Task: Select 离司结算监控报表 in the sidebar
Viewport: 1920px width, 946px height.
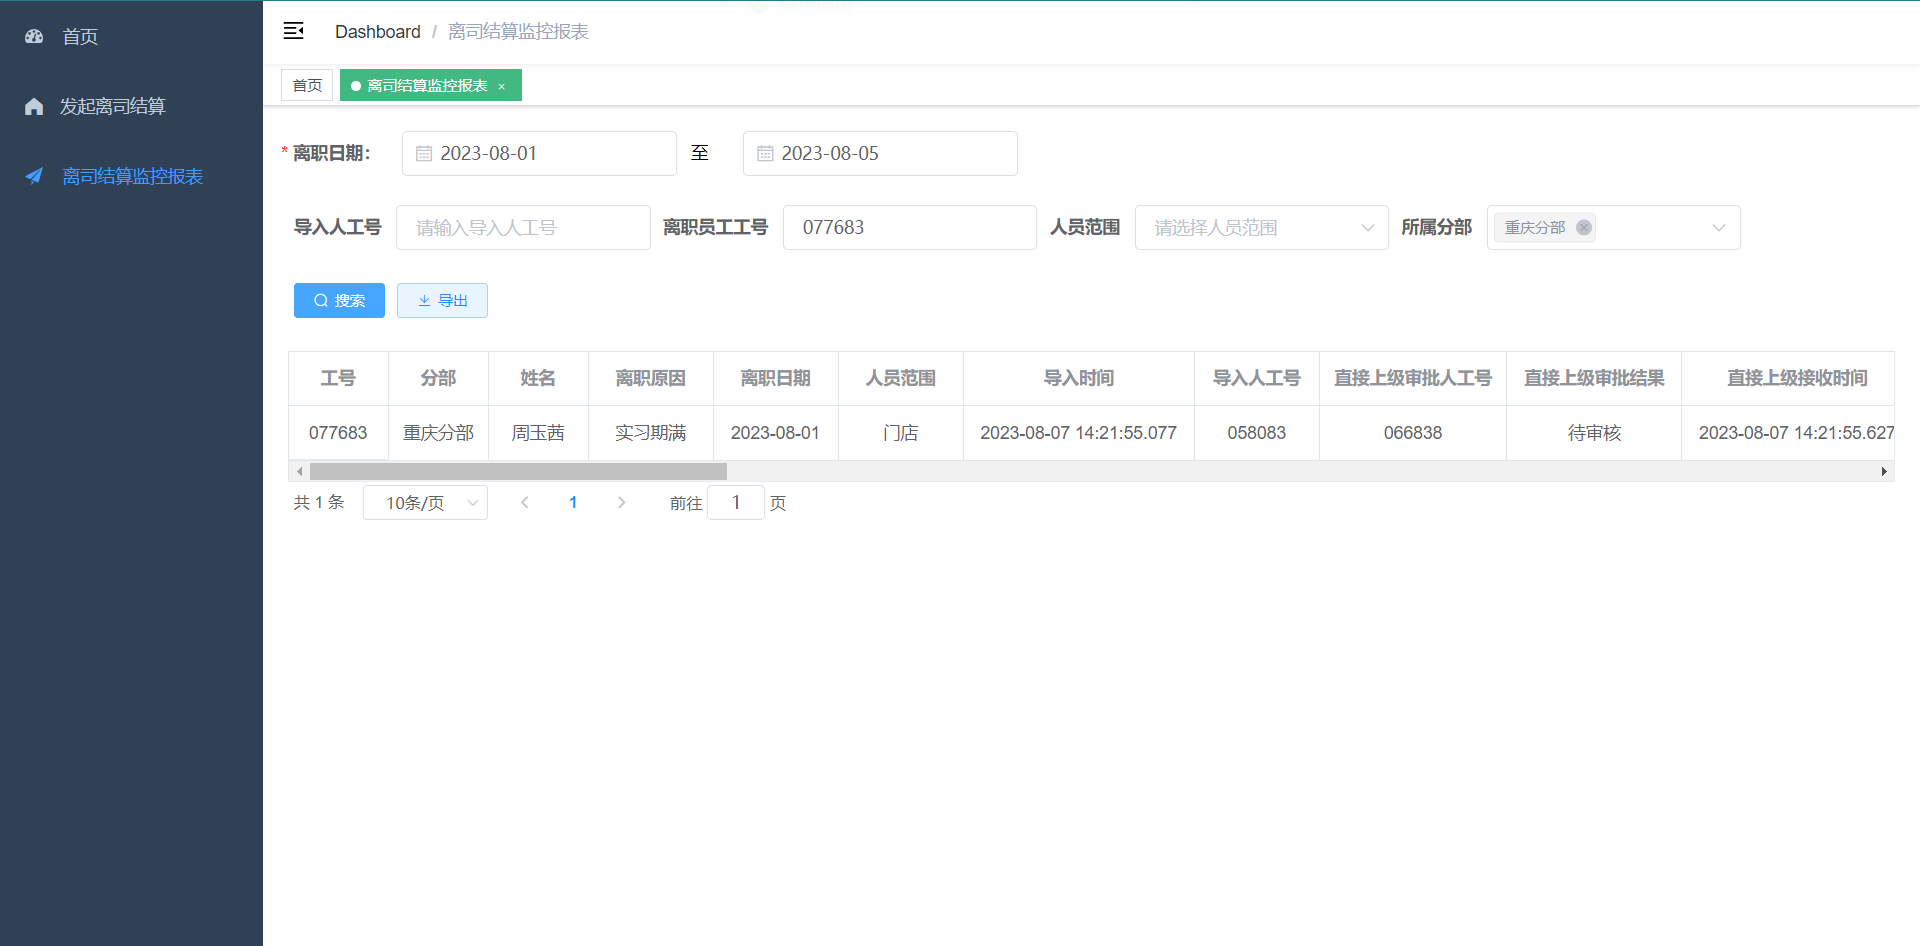Action: [x=131, y=176]
